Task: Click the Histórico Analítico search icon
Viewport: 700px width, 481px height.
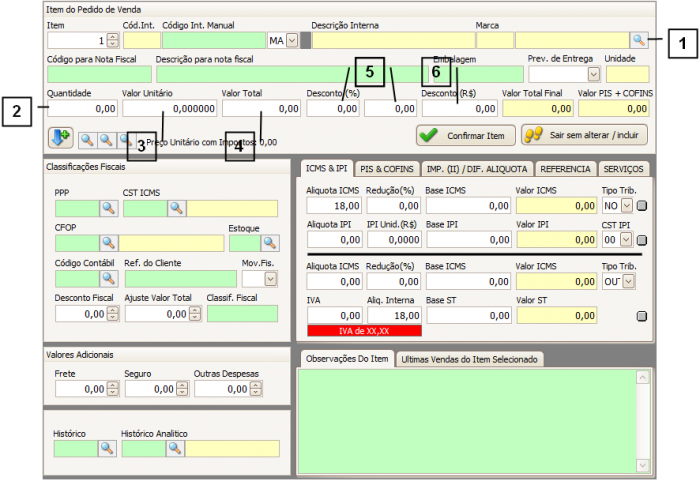Action: tap(176, 449)
